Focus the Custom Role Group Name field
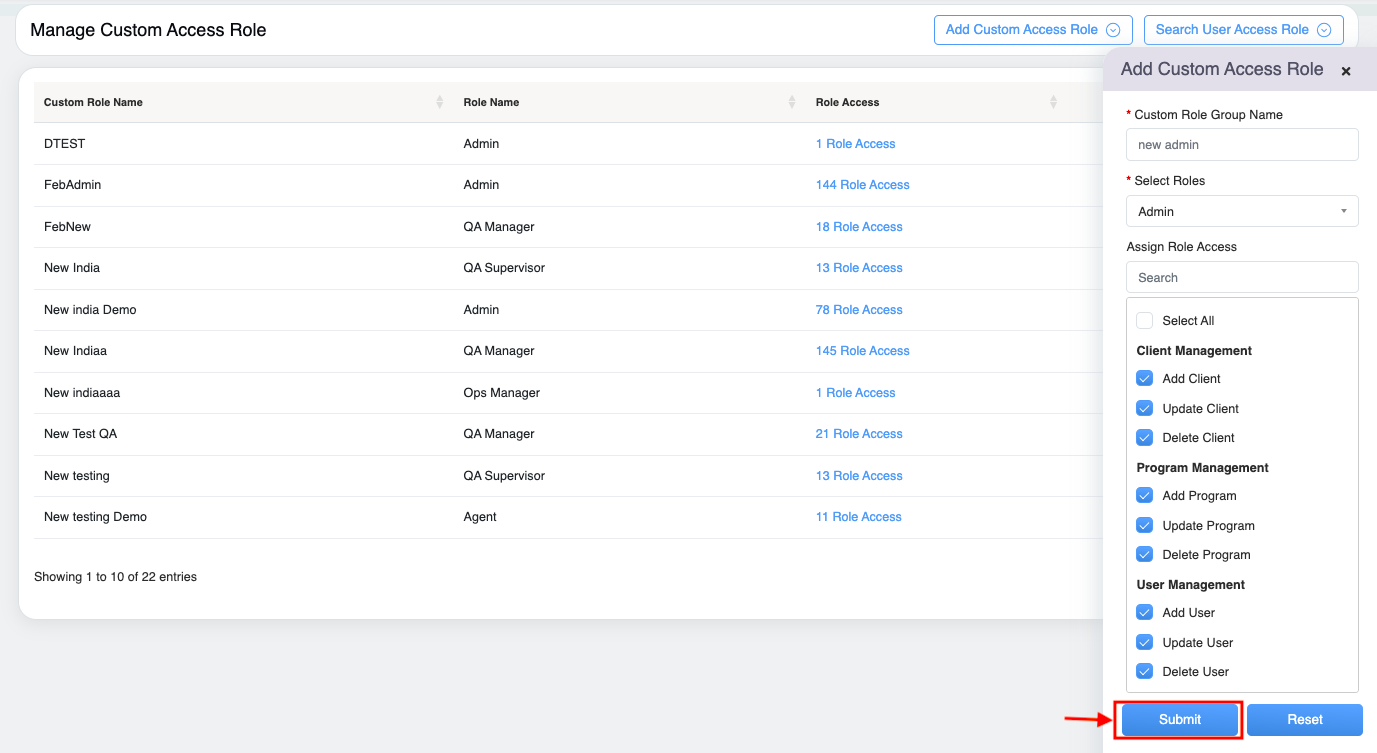The height and width of the screenshot is (753, 1377). 1241,145
